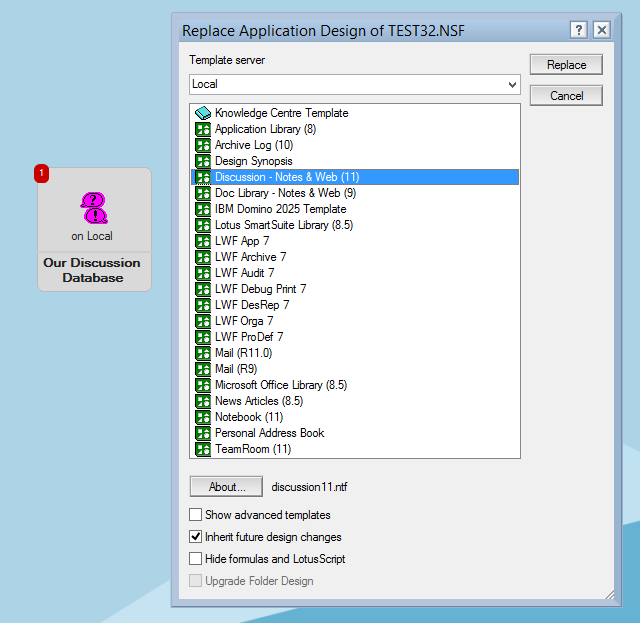Select Doc Library - Notes & Web (9)

[285, 193]
